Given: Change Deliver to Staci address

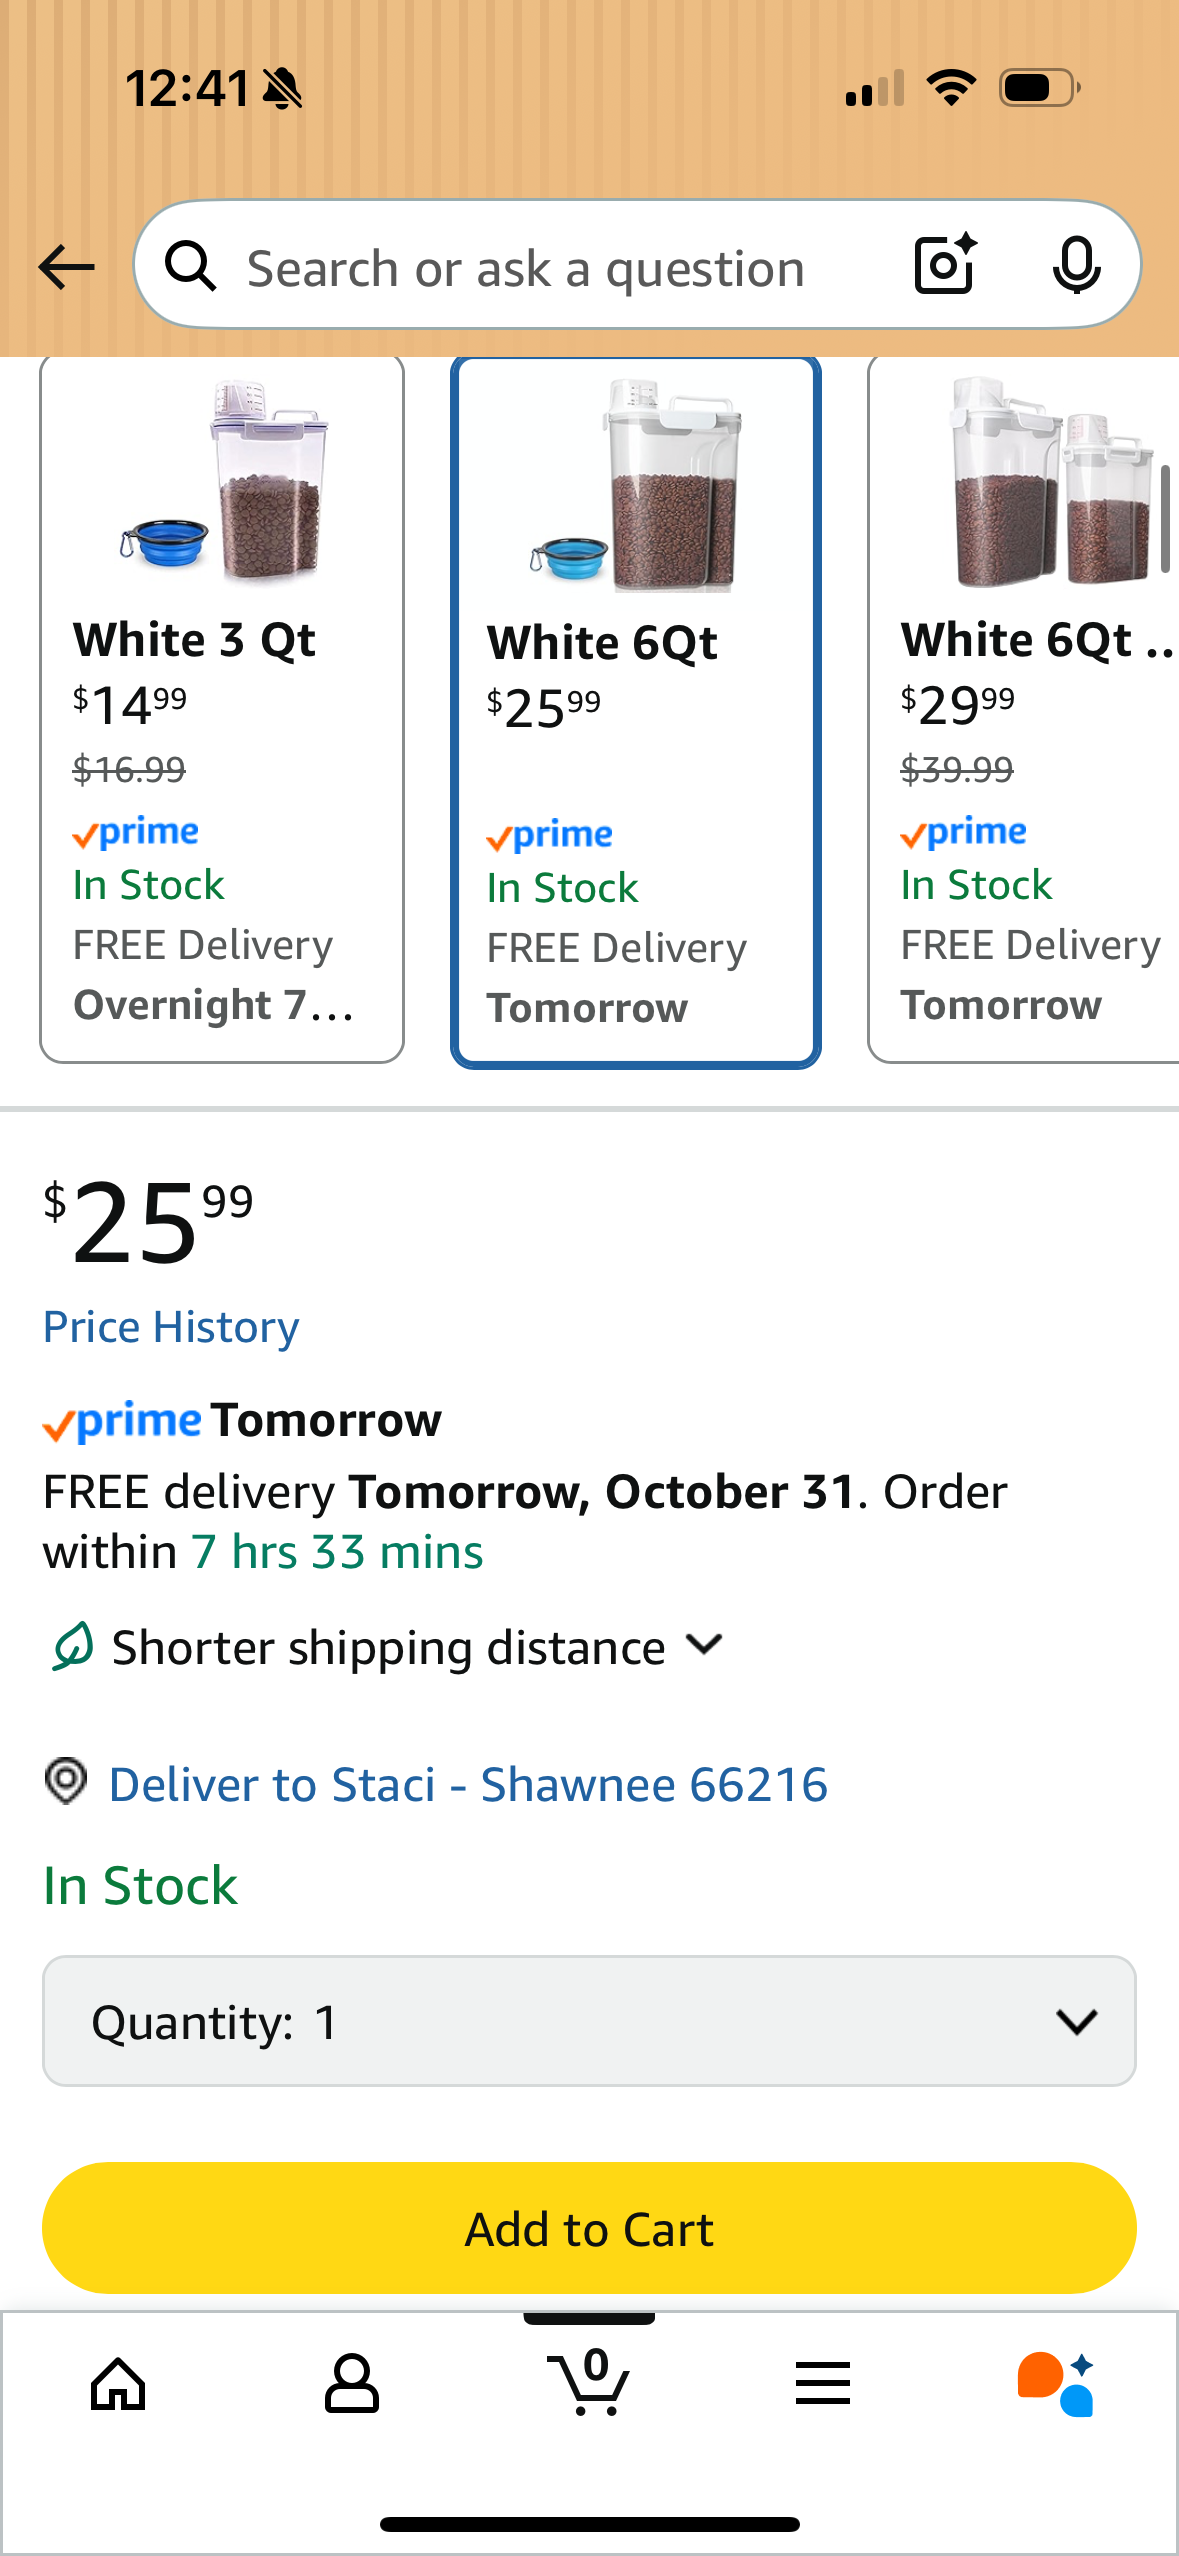Looking at the screenshot, I should [x=468, y=1785].
